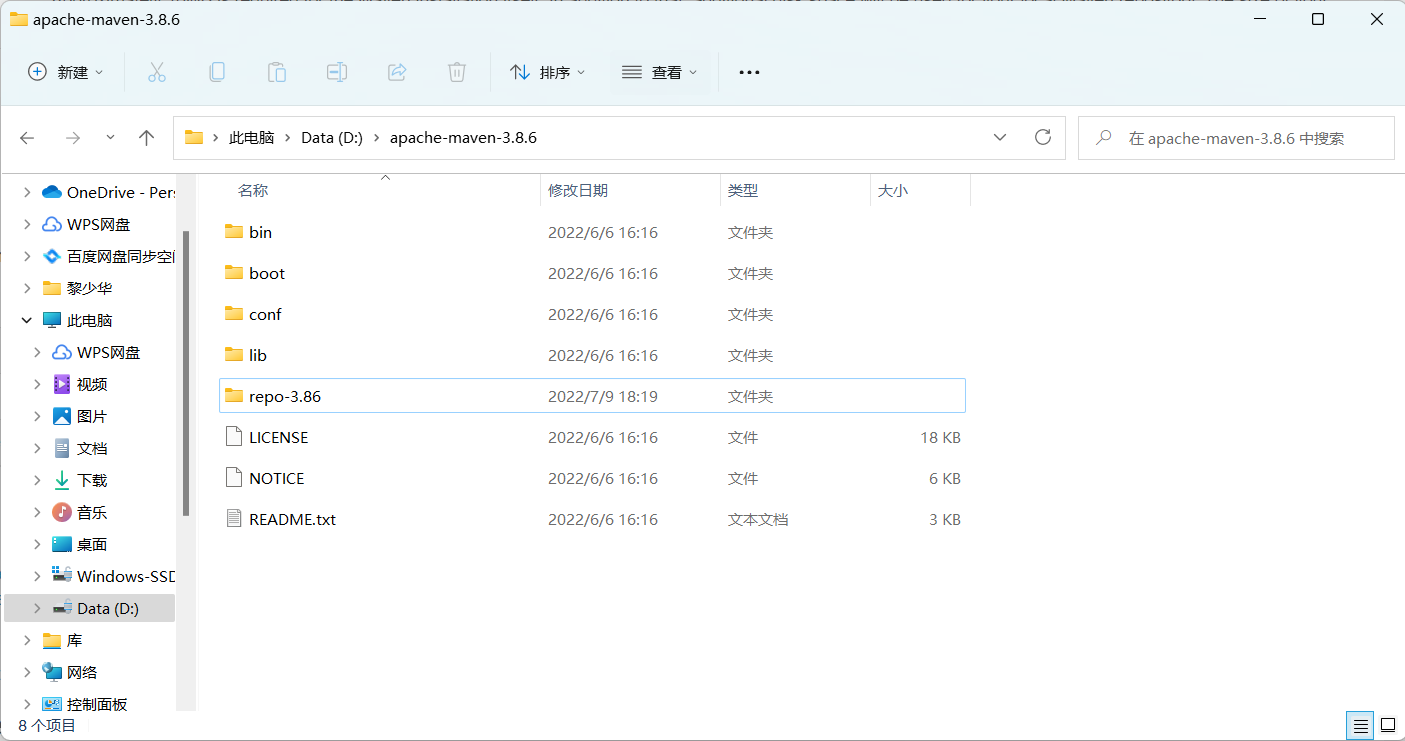Open 下载 in the sidebar
Viewport: 1405px width, 741px height.
pyautogui.click(x=79, y=480)
